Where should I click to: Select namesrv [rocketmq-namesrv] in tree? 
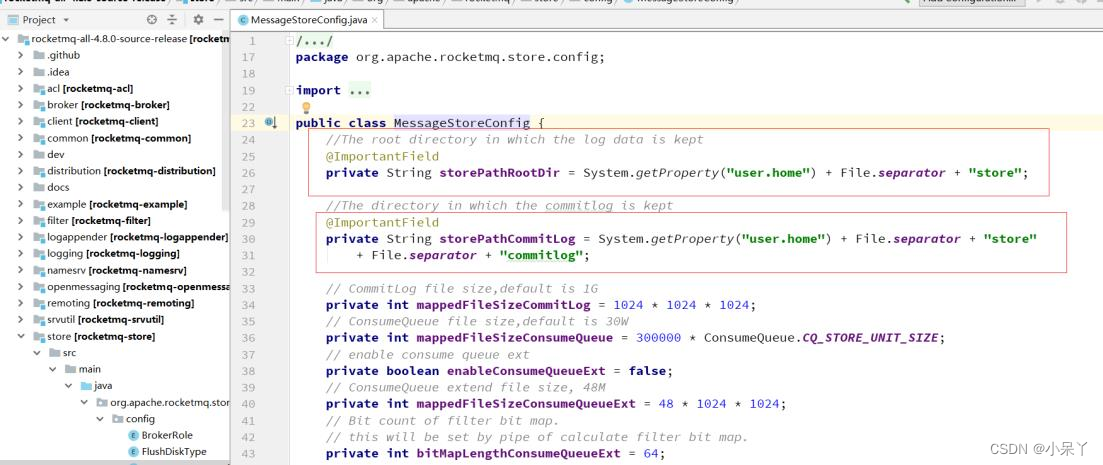pos(117,270)
